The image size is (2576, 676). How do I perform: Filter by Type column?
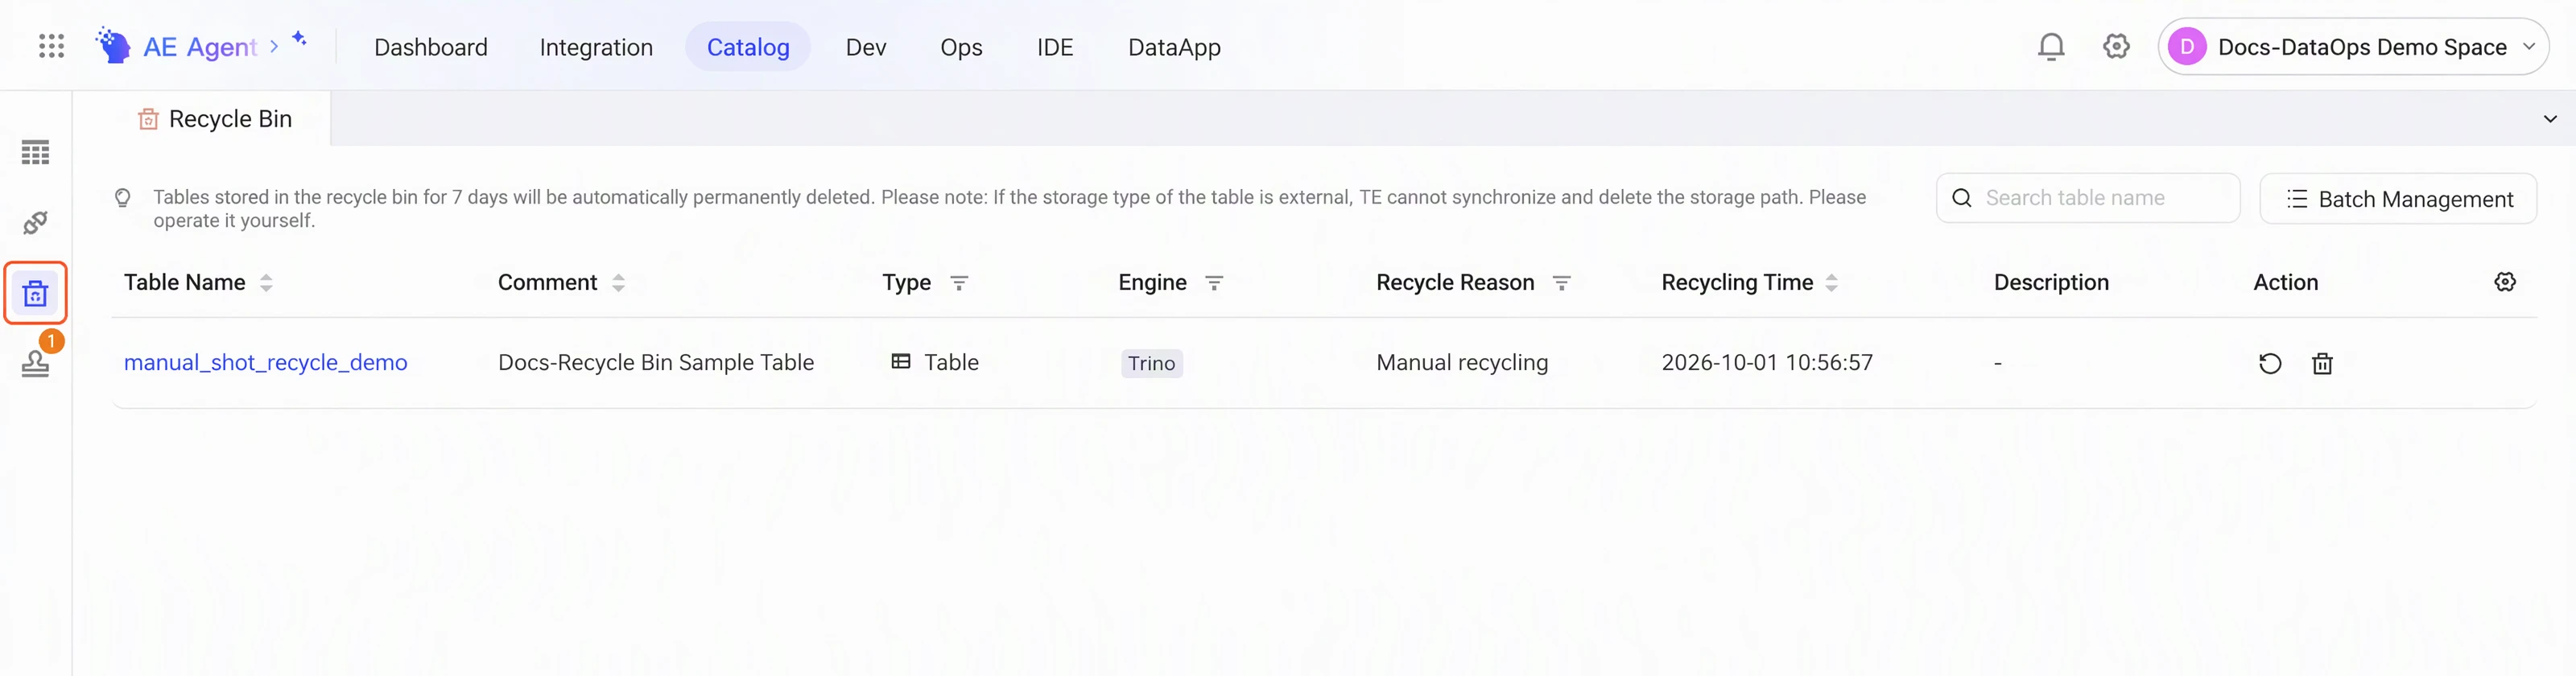click(x=958, y=283)
